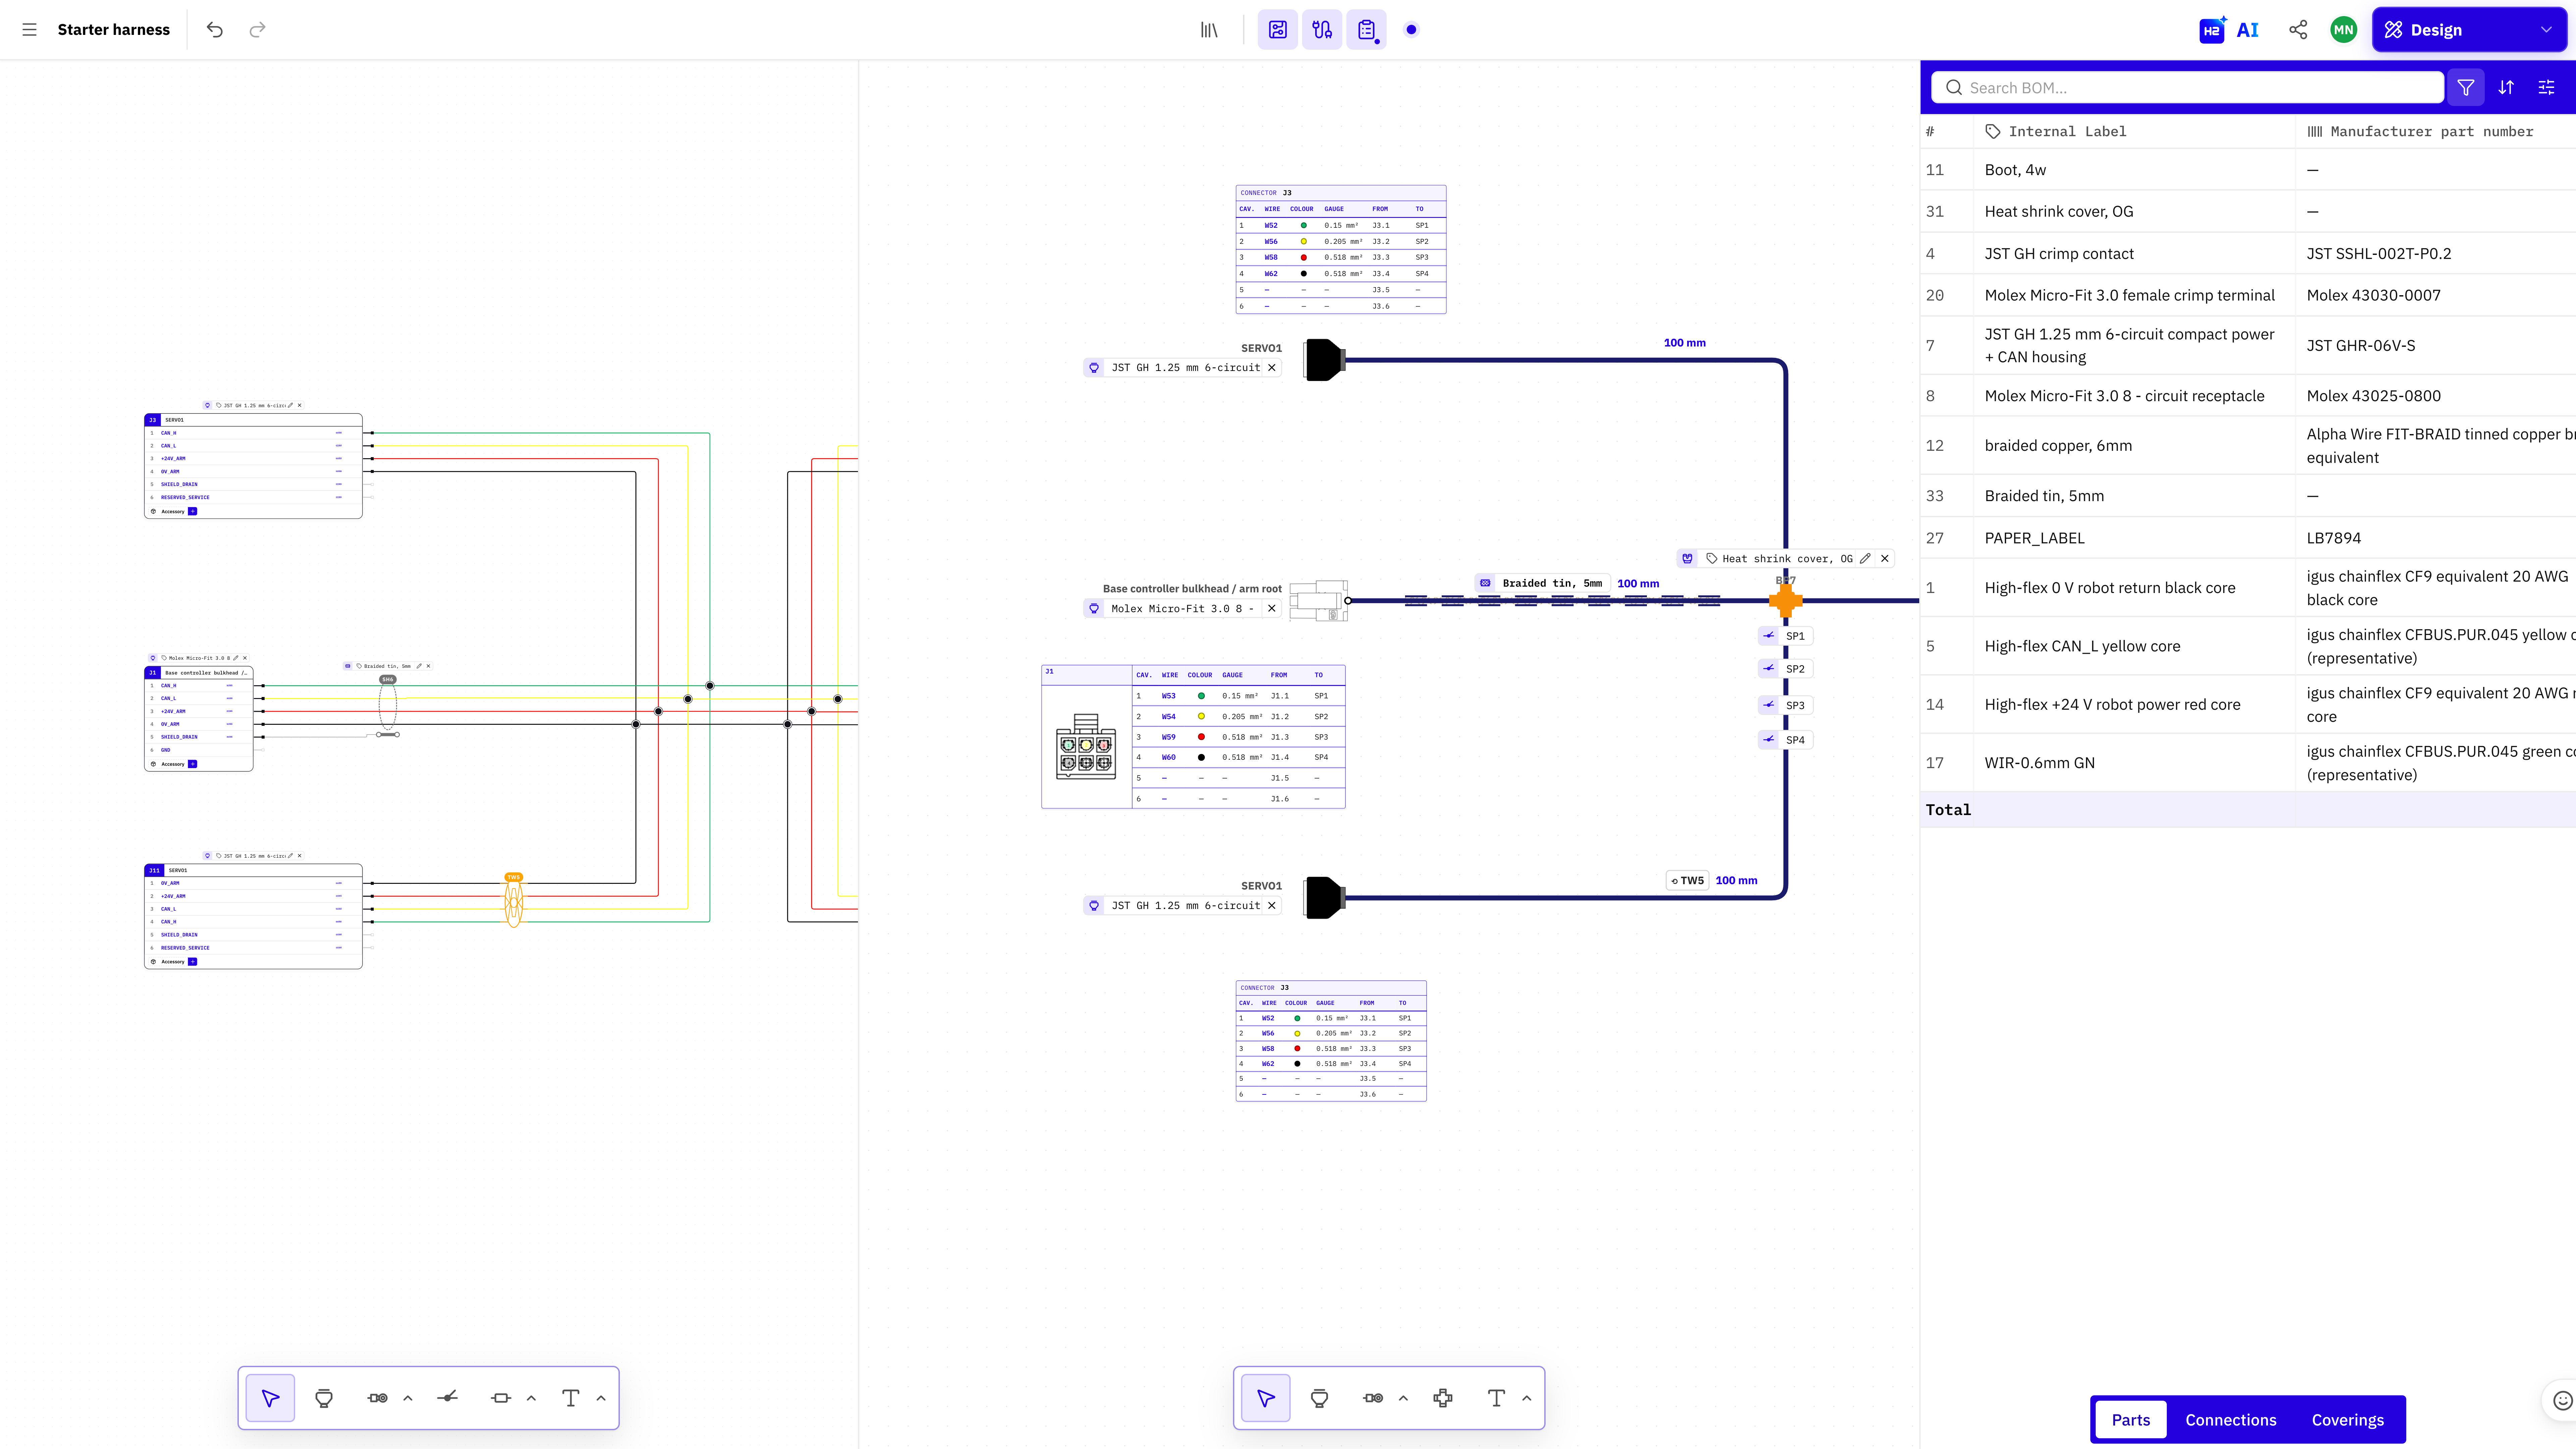Open the MN user avatar
This screenshot has width=2576, height=1449.
click(x=2343, y=30)
